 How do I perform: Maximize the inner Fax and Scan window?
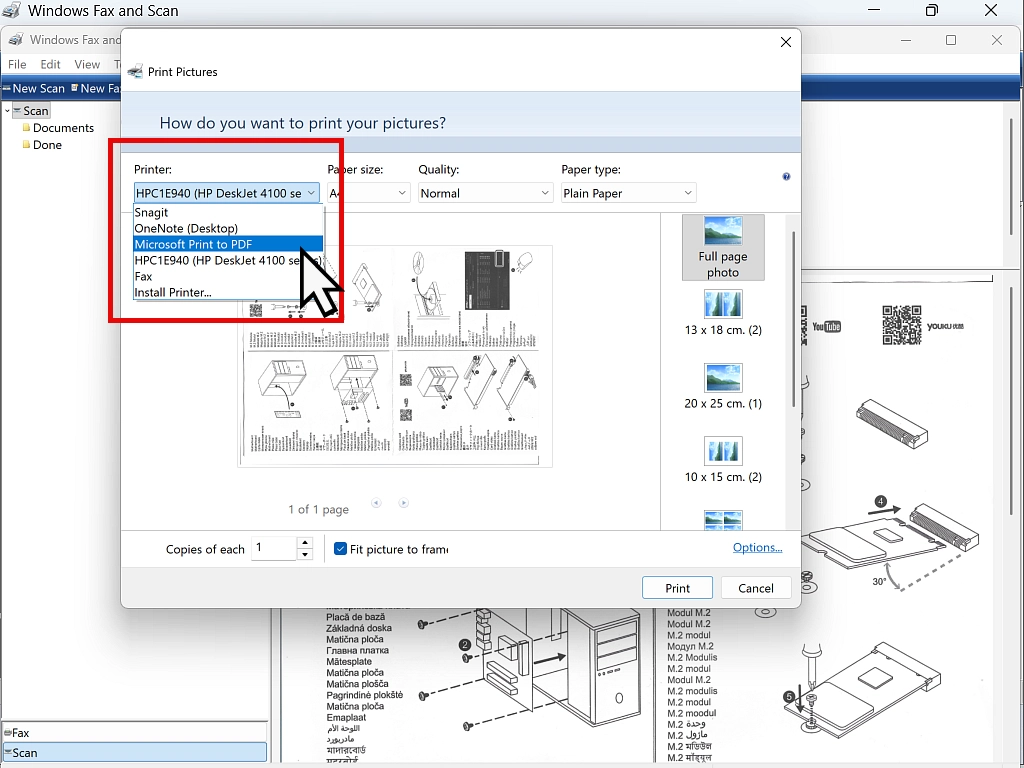[951, 40]
